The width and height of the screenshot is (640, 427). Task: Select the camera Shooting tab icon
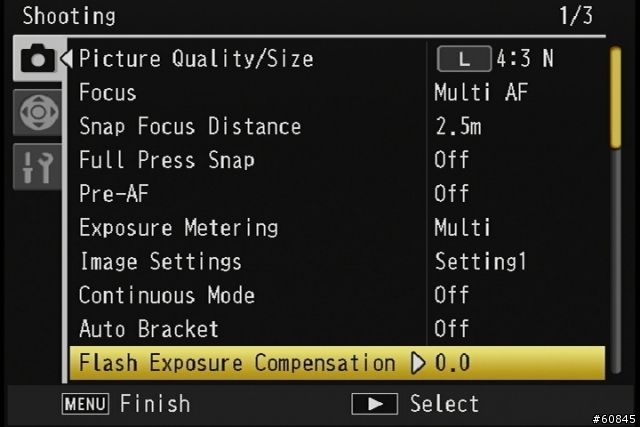coord(38,58)
